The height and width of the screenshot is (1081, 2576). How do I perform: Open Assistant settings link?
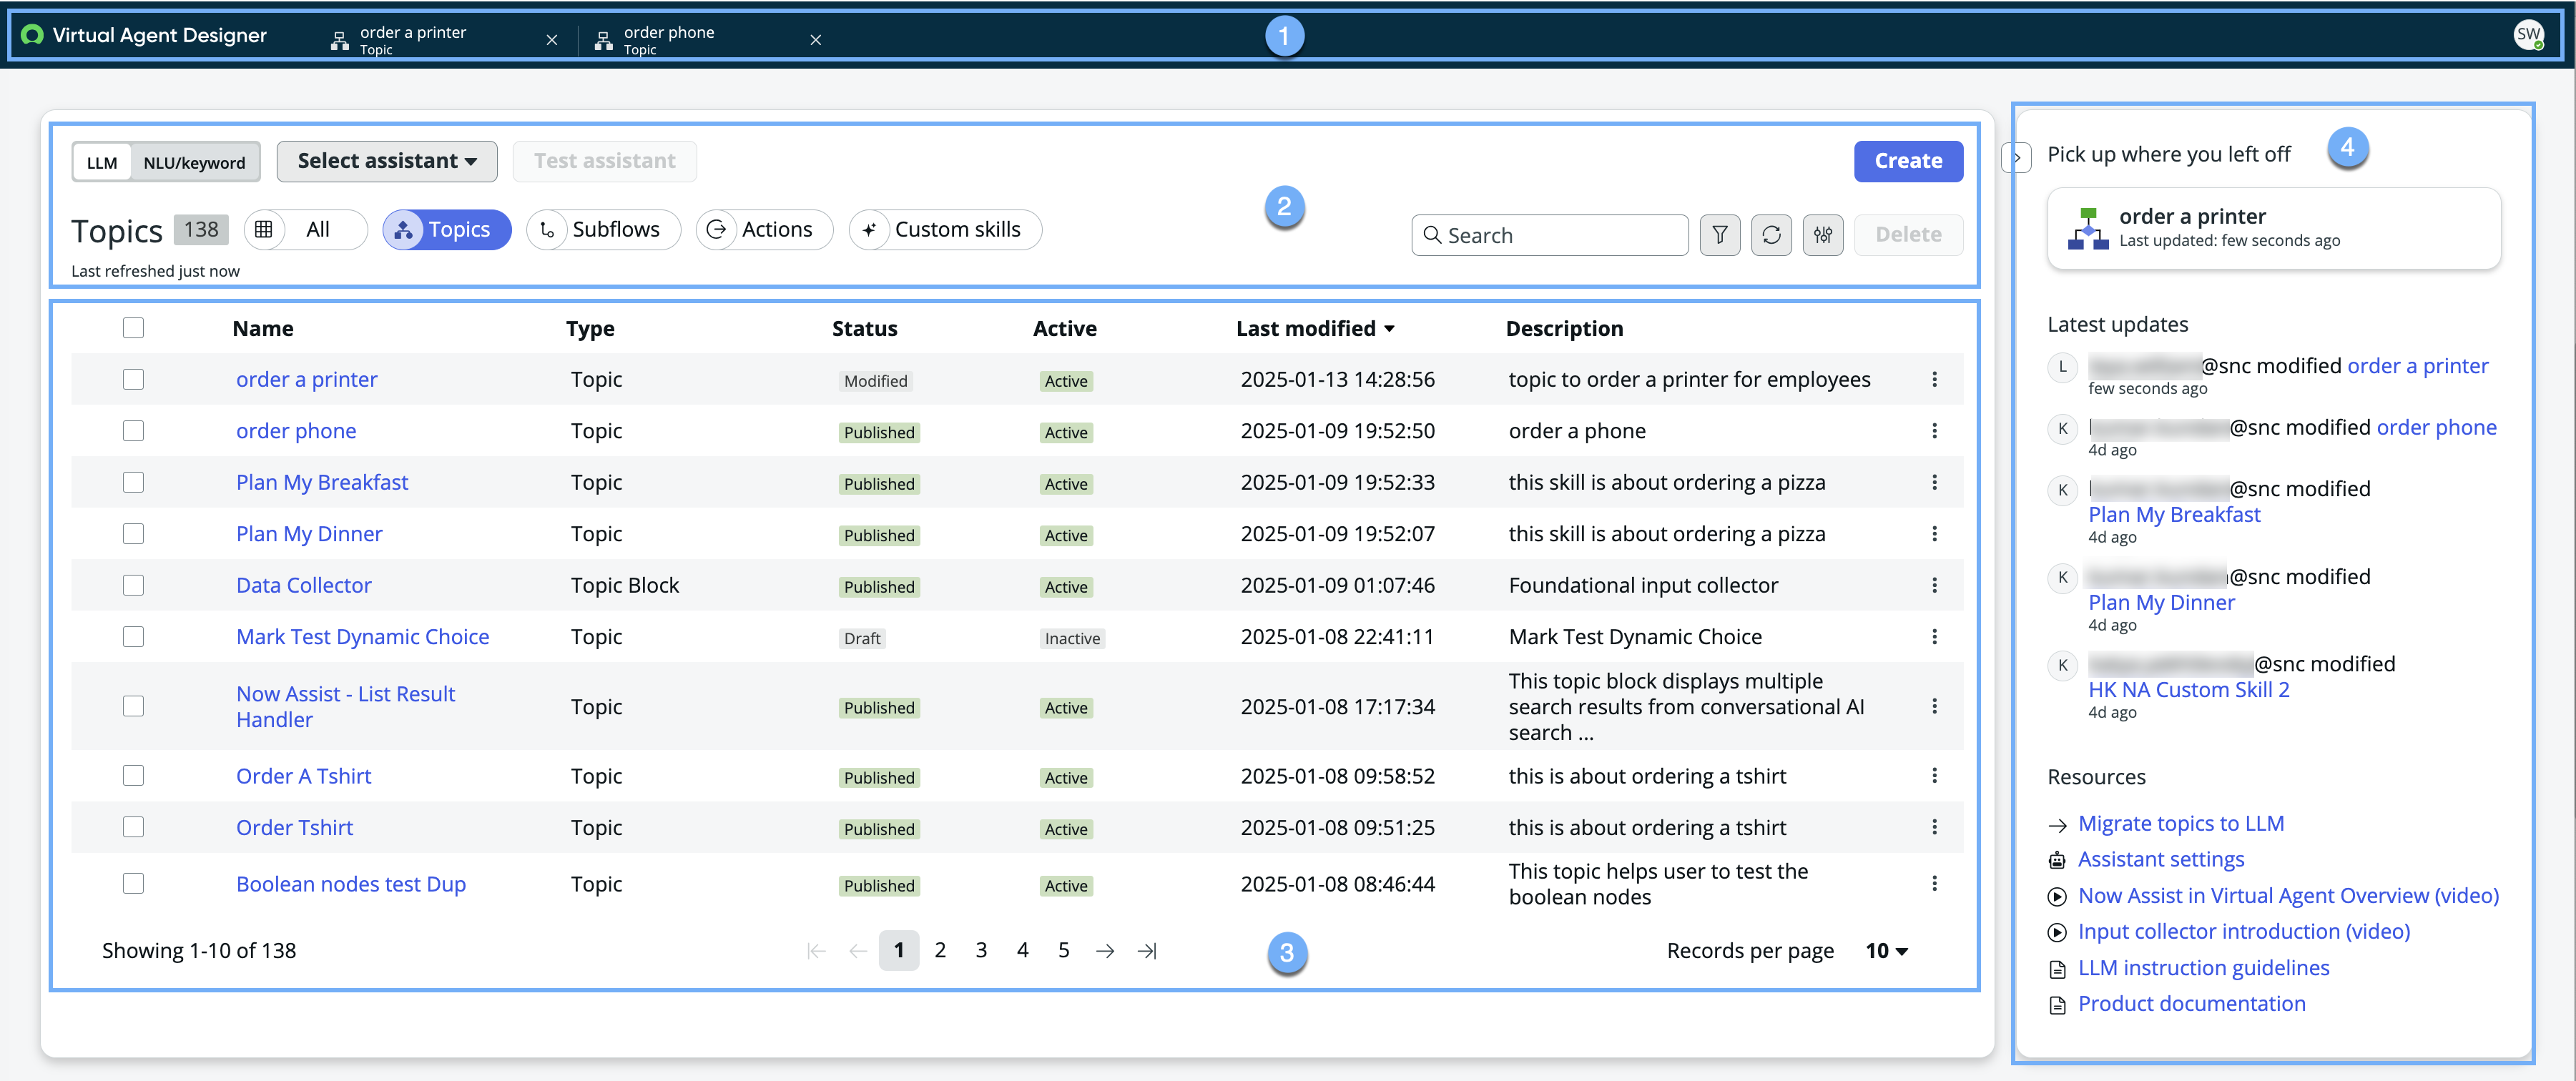tap(2161, 860)
